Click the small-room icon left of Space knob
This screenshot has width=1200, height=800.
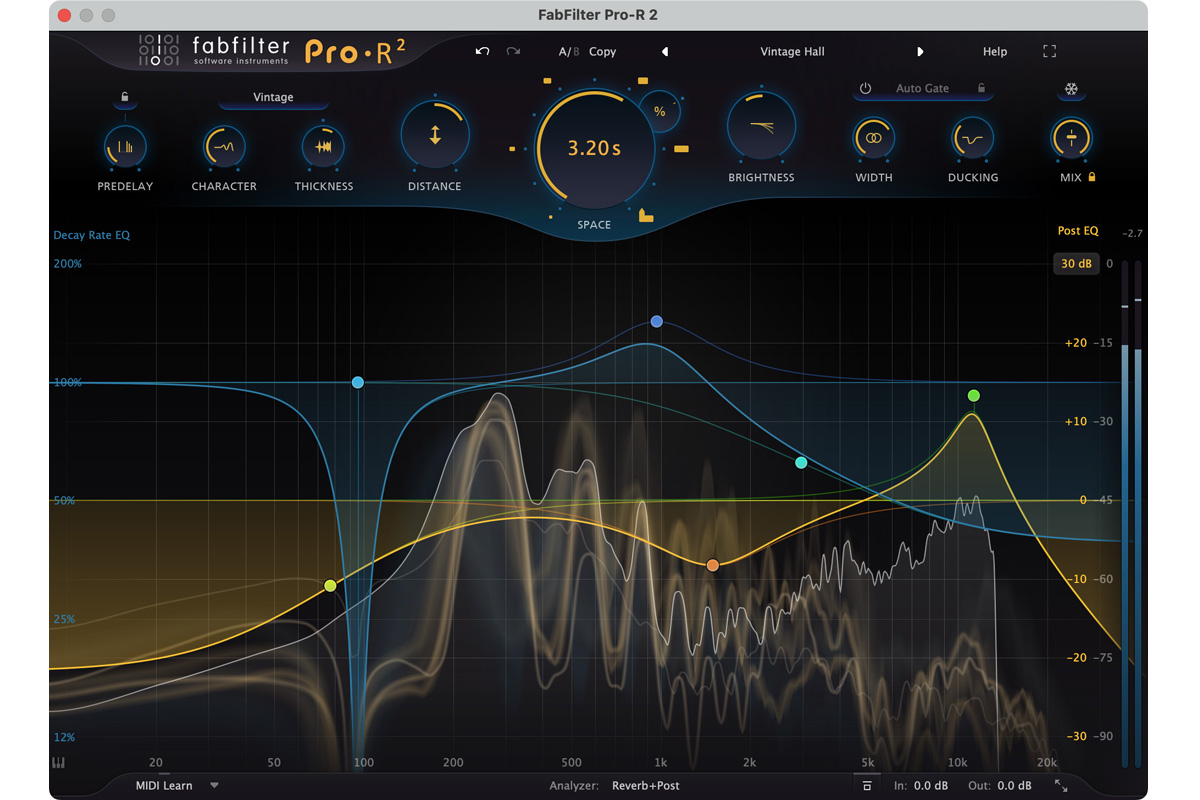tap(512, 149)
